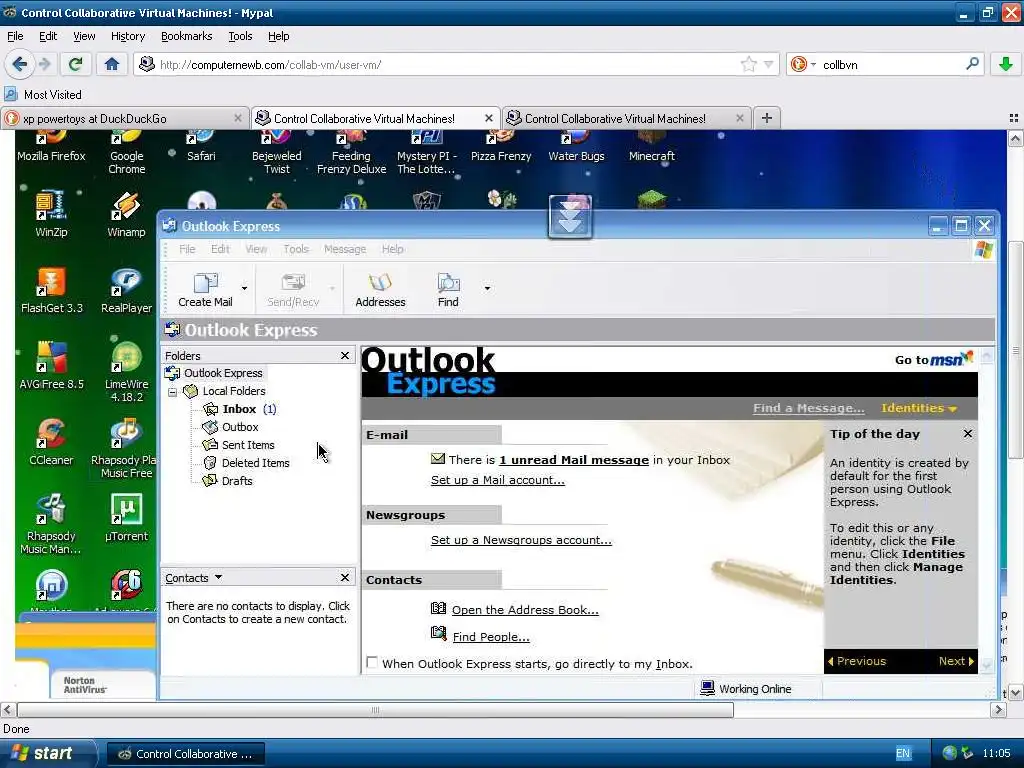
Task: Click the Control Collaborative taskbar button
Action: click(185, 754)
